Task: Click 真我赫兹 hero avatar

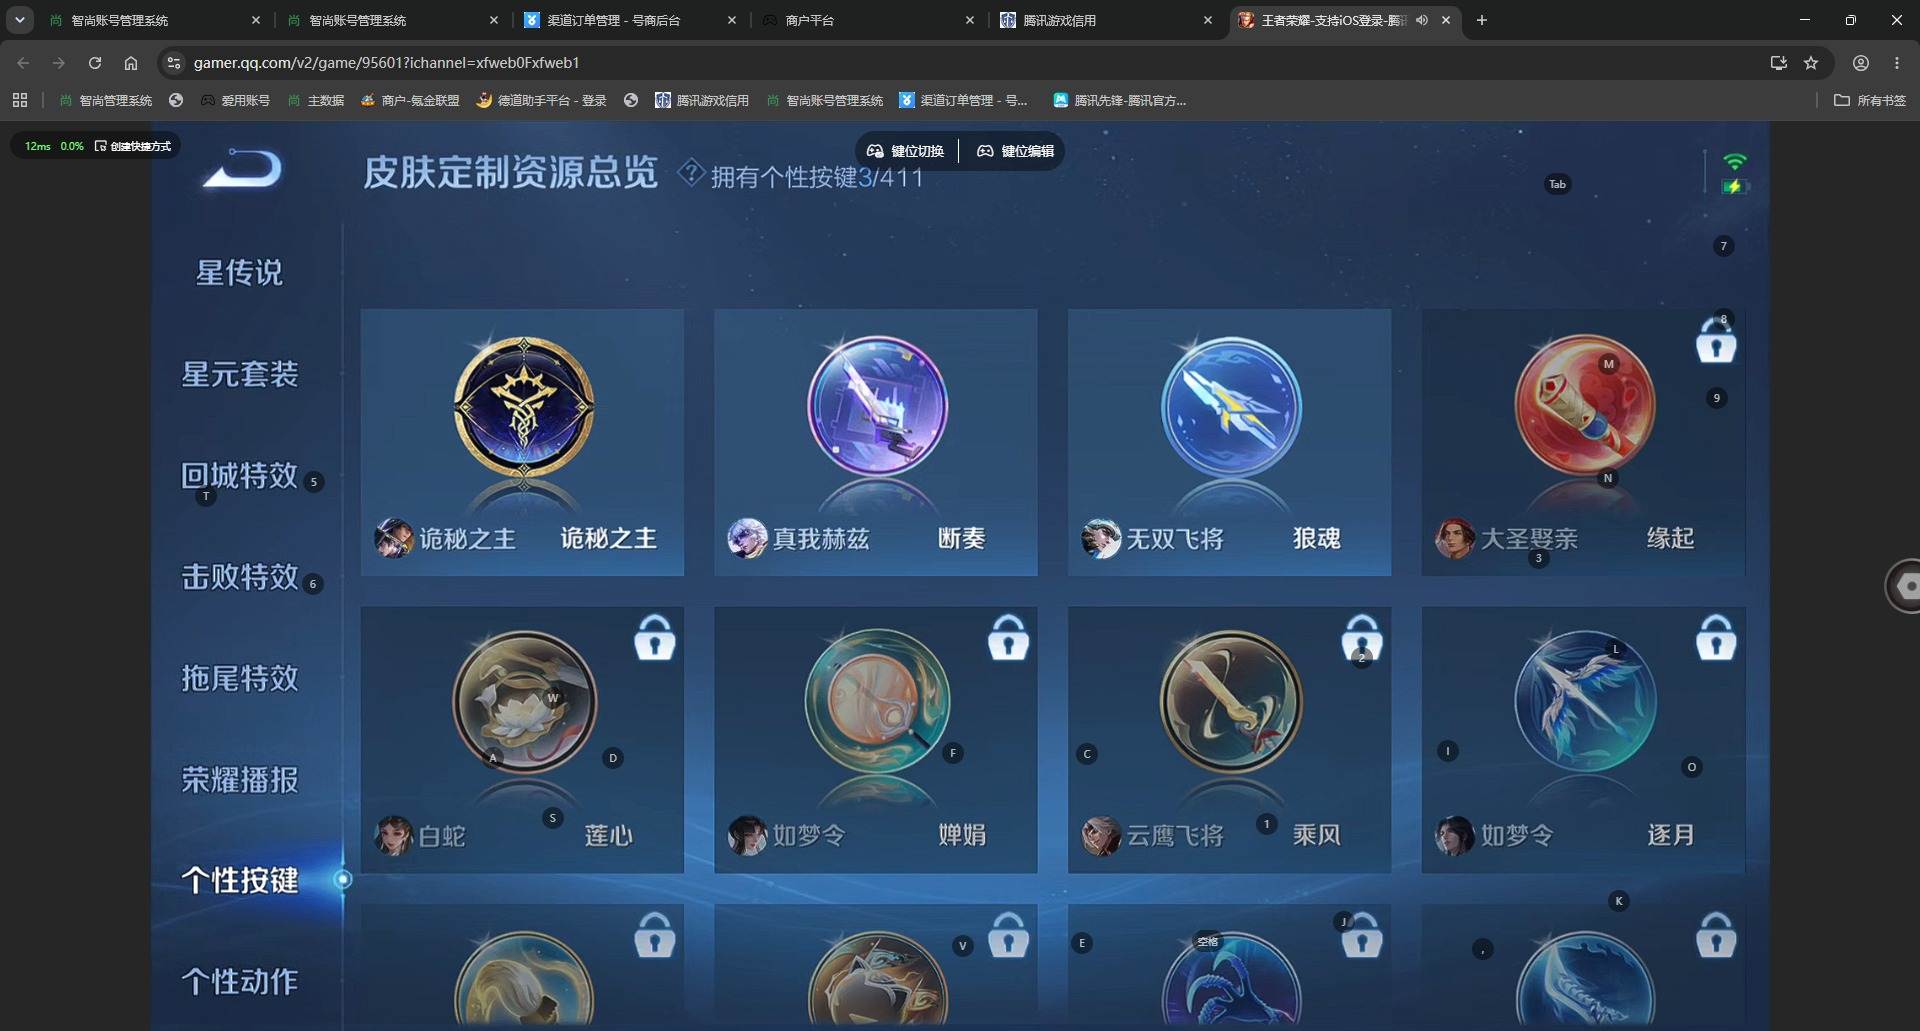Action: tap(747, 538)
